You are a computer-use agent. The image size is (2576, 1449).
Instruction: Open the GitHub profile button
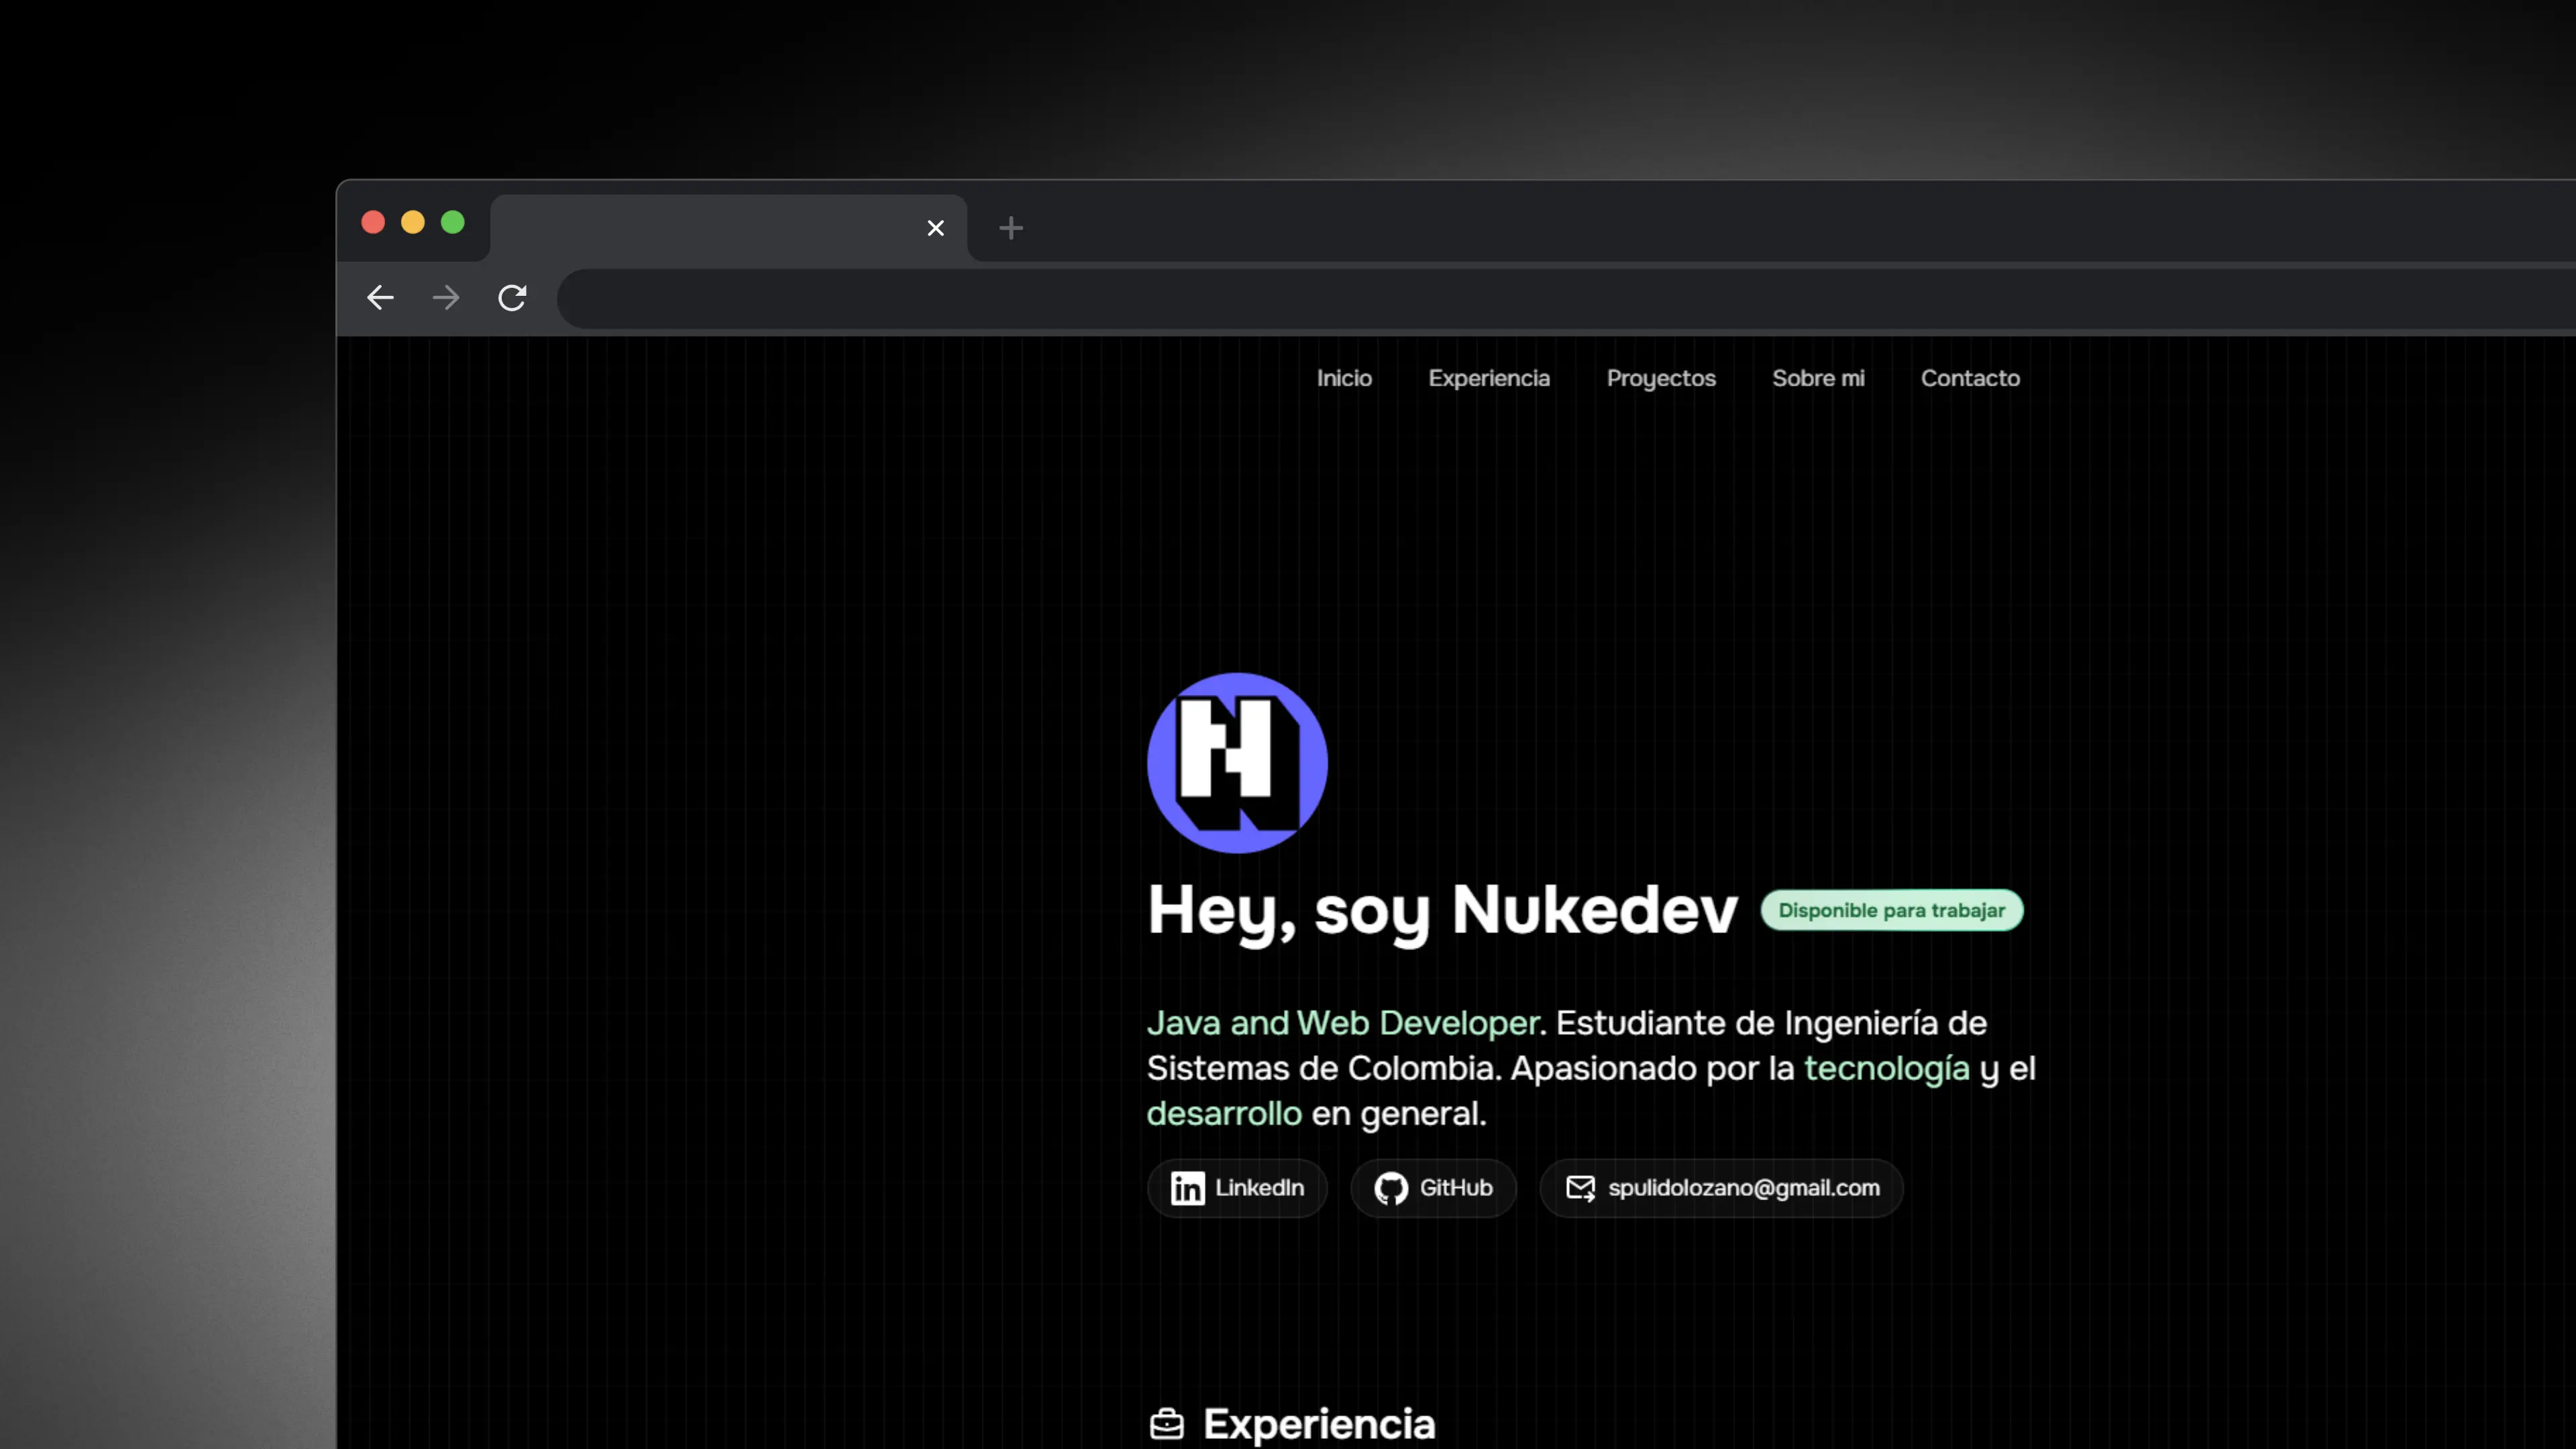tap(1433, 1188)
